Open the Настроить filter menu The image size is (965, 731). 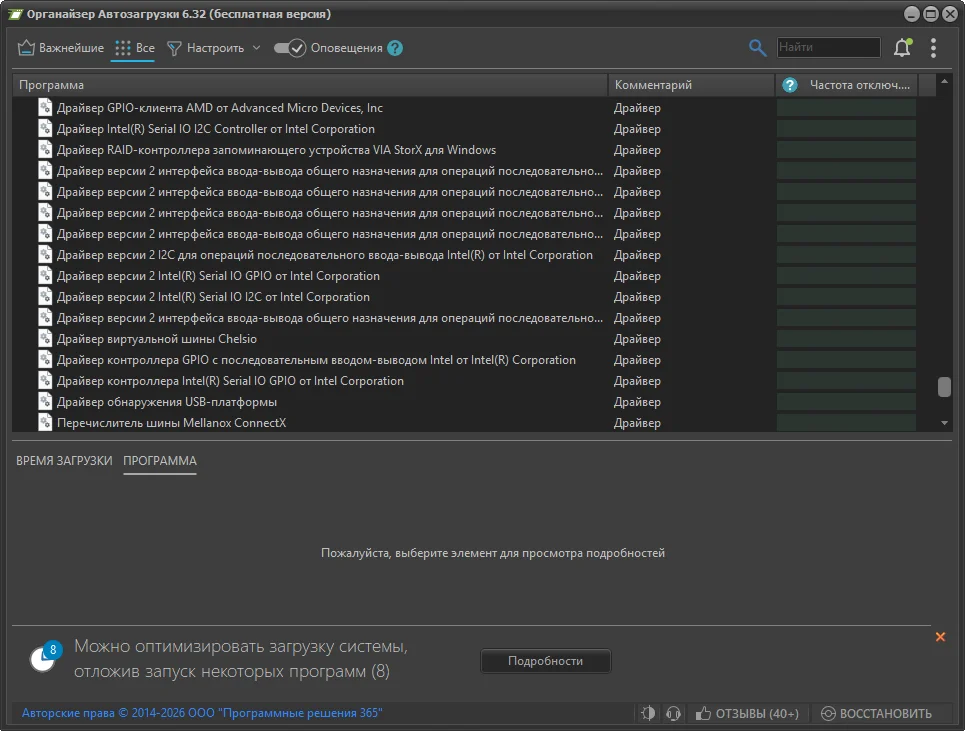pos(214,48)
